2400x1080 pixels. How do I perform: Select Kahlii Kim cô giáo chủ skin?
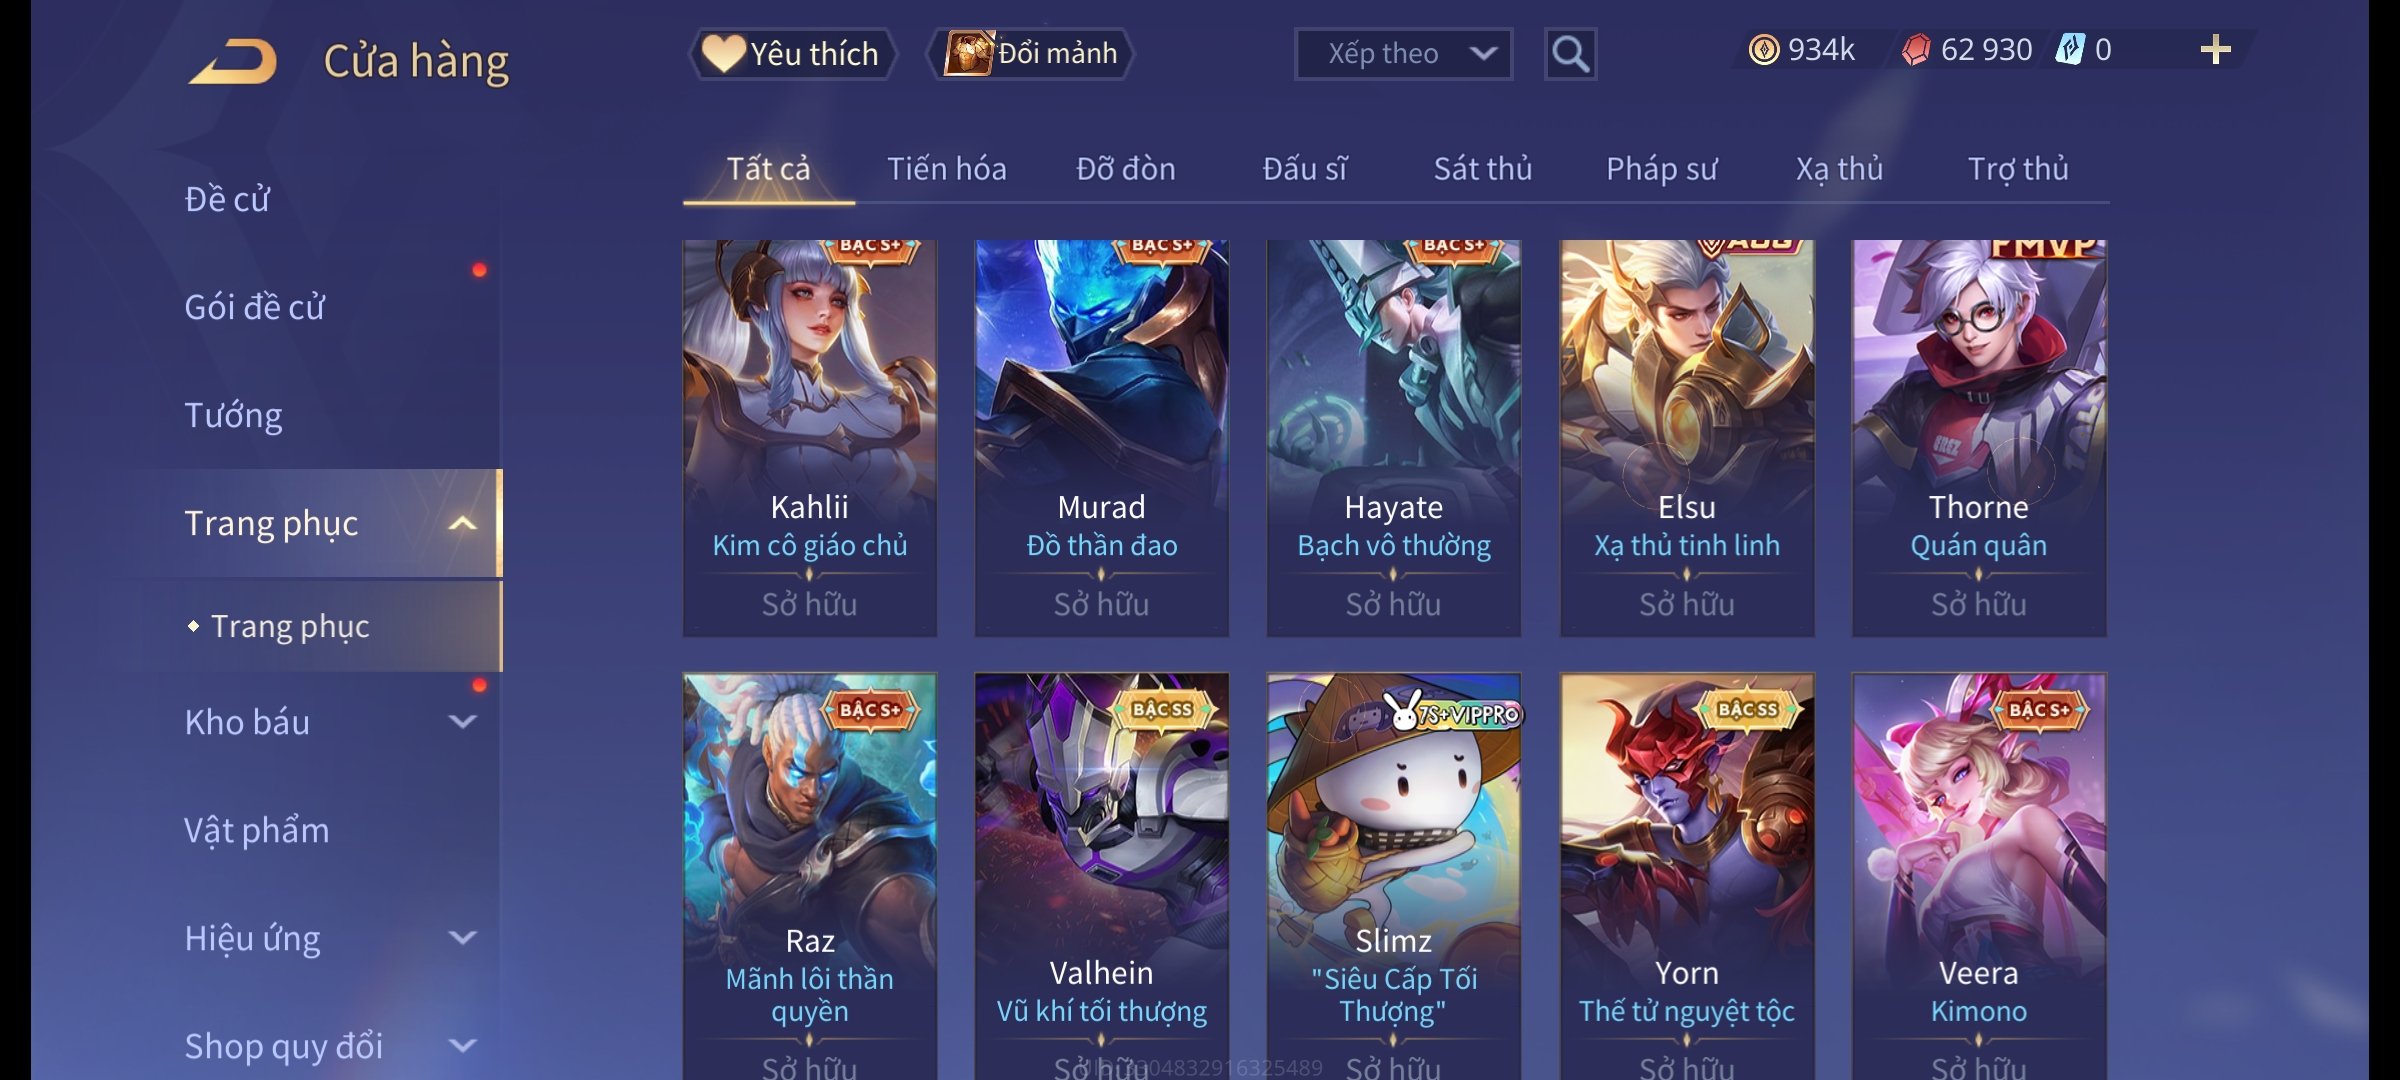pos(810,438)
